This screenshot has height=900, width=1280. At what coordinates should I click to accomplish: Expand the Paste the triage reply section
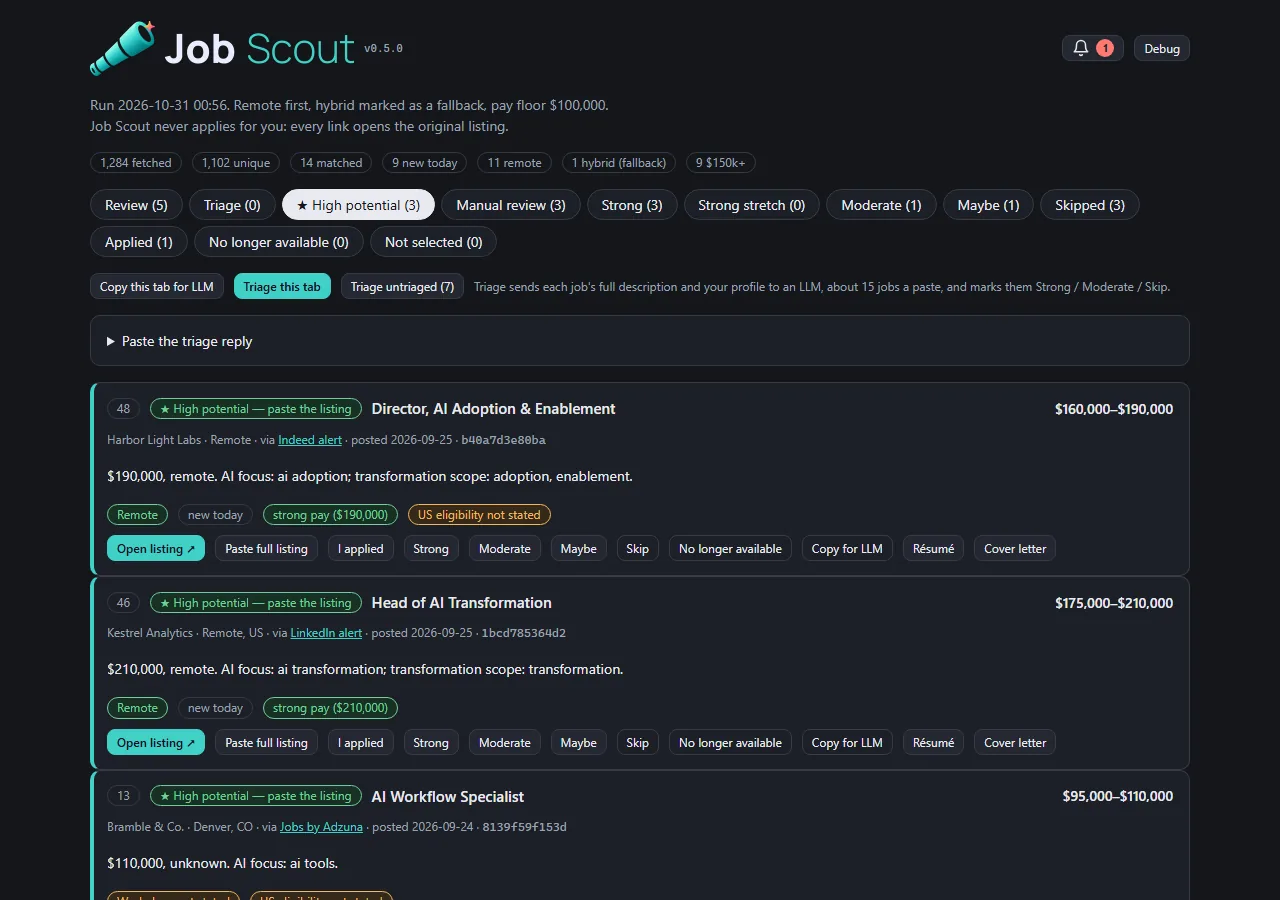click(639, 341)
